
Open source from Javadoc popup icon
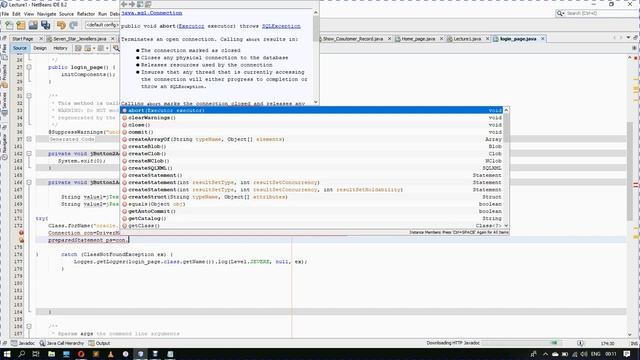(x=148, y=4)
